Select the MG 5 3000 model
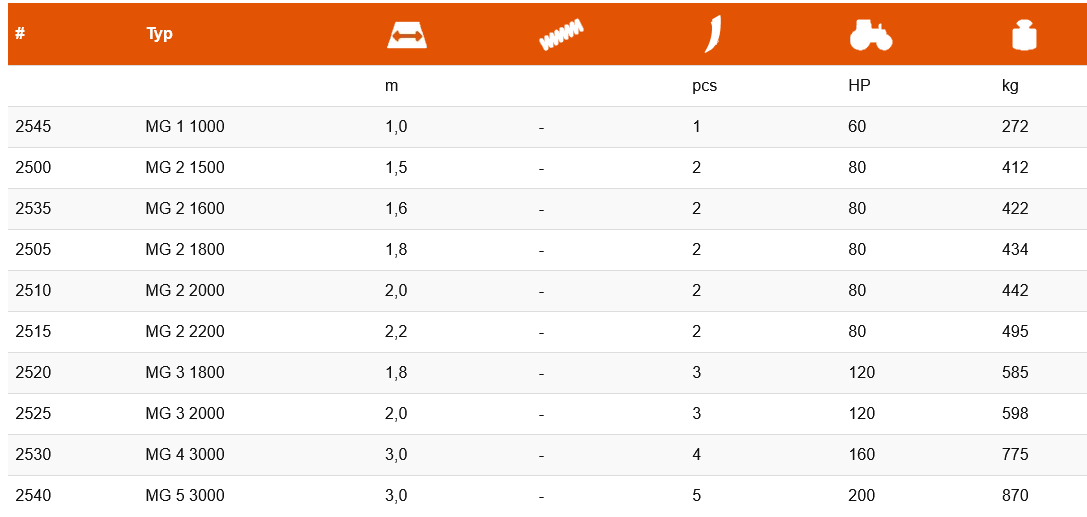Image resolution: width=1087 pixels, height=517 pixels. [185, 496]
